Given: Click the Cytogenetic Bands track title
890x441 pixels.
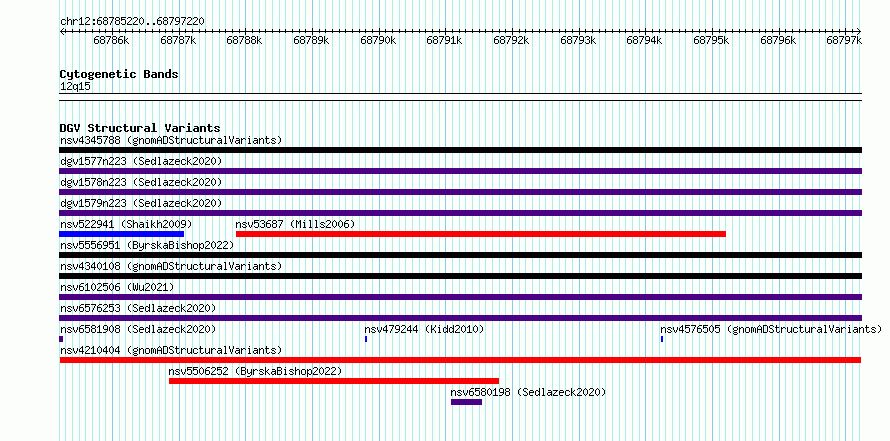Looking at the screenshot, I should coord(119,74).
